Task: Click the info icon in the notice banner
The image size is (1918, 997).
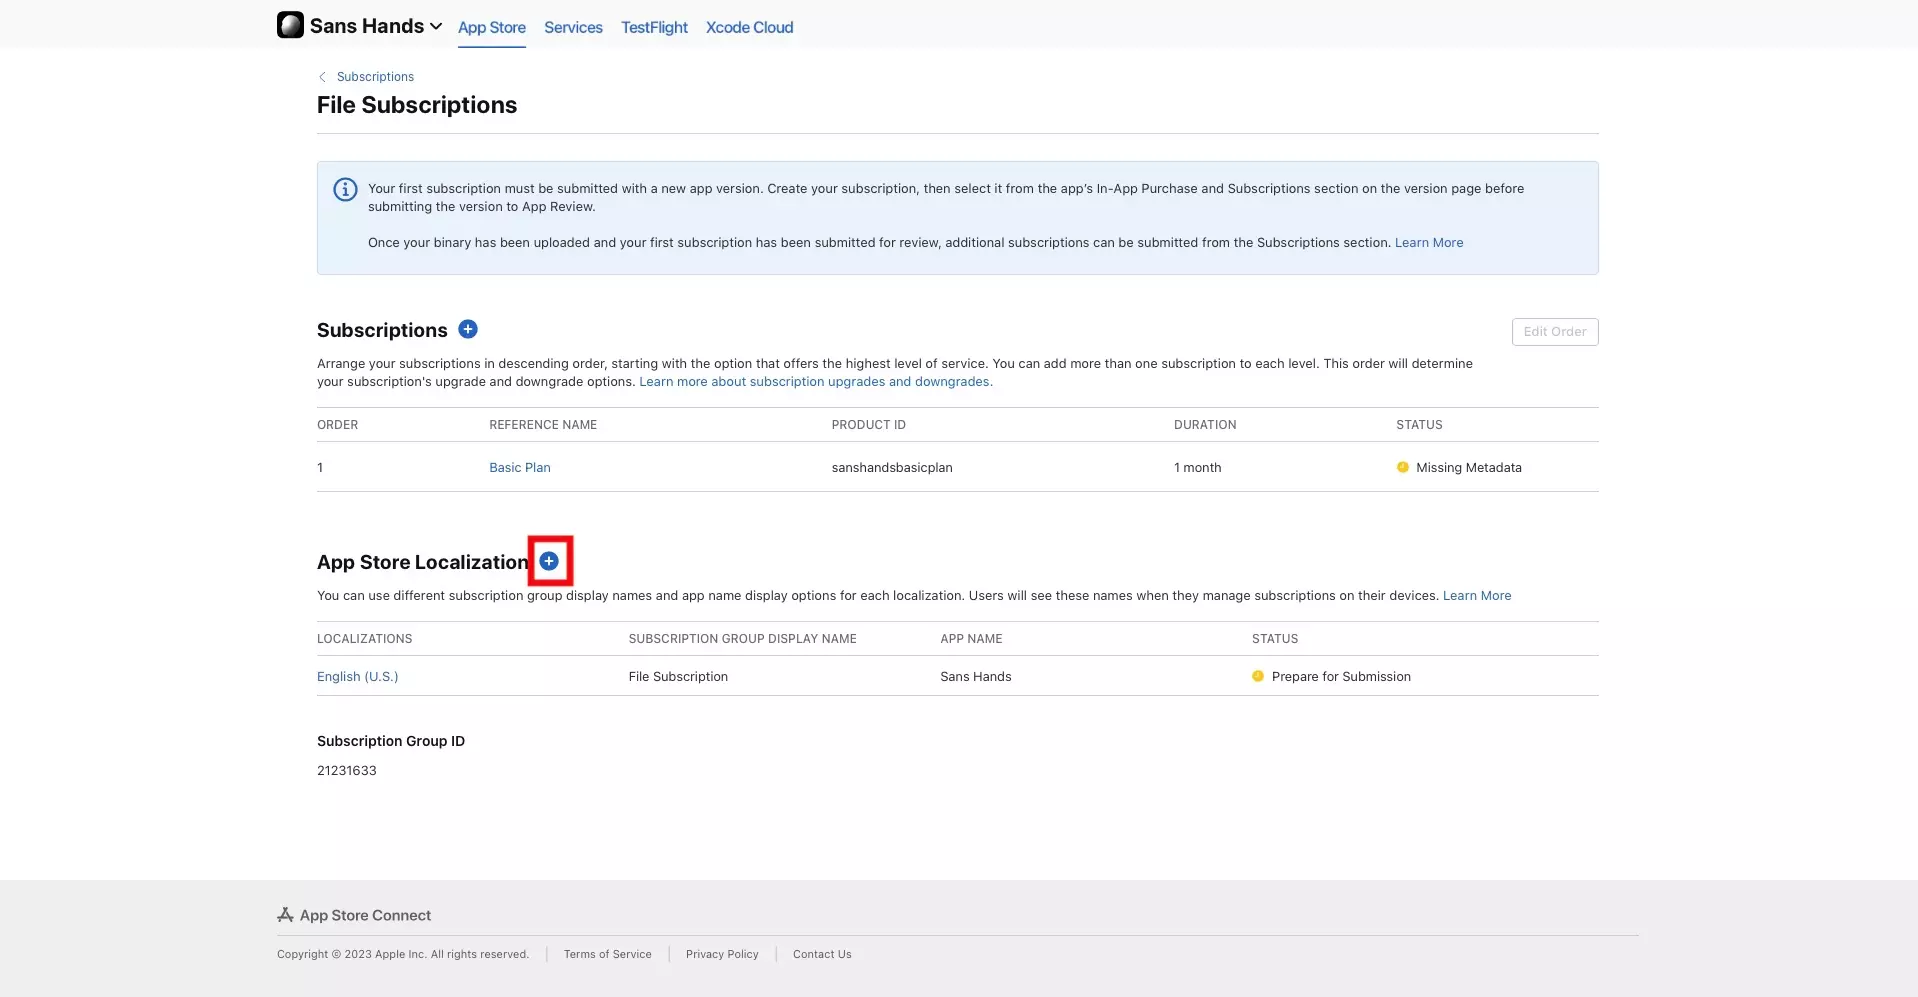Action: (344, 189)
